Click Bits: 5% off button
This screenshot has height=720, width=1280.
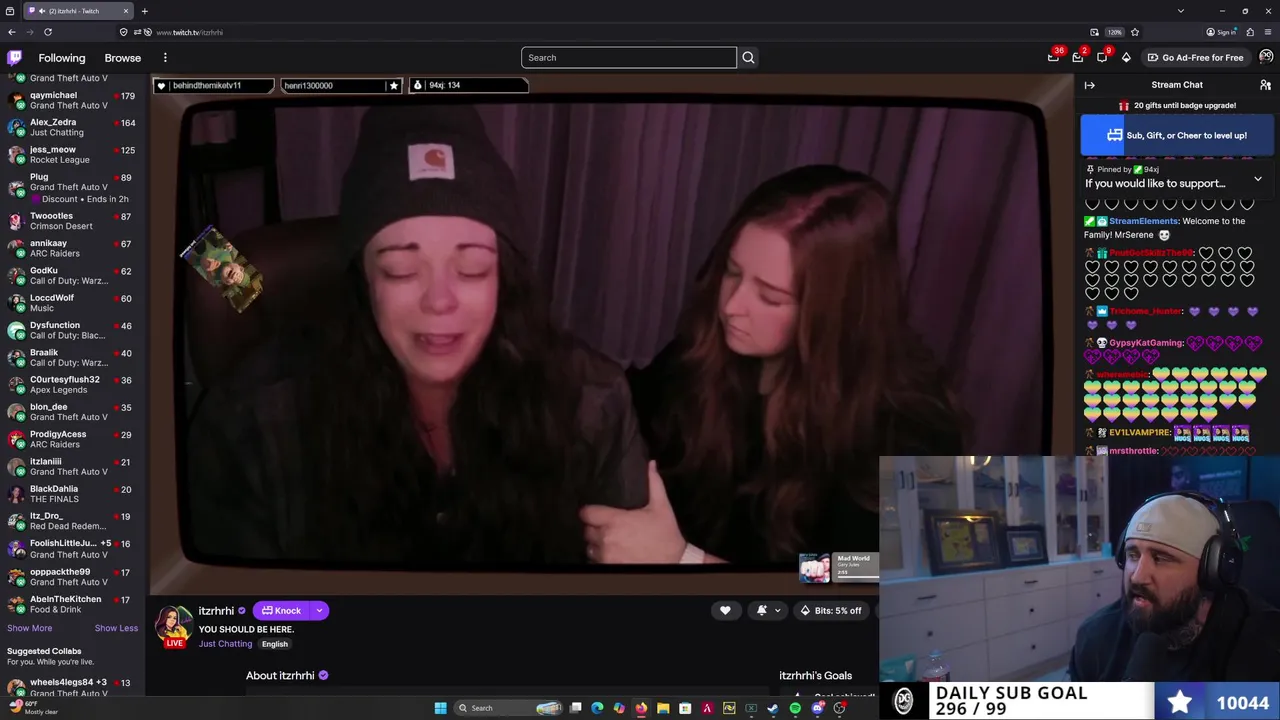pyautogui.click(x=830, y=610)
